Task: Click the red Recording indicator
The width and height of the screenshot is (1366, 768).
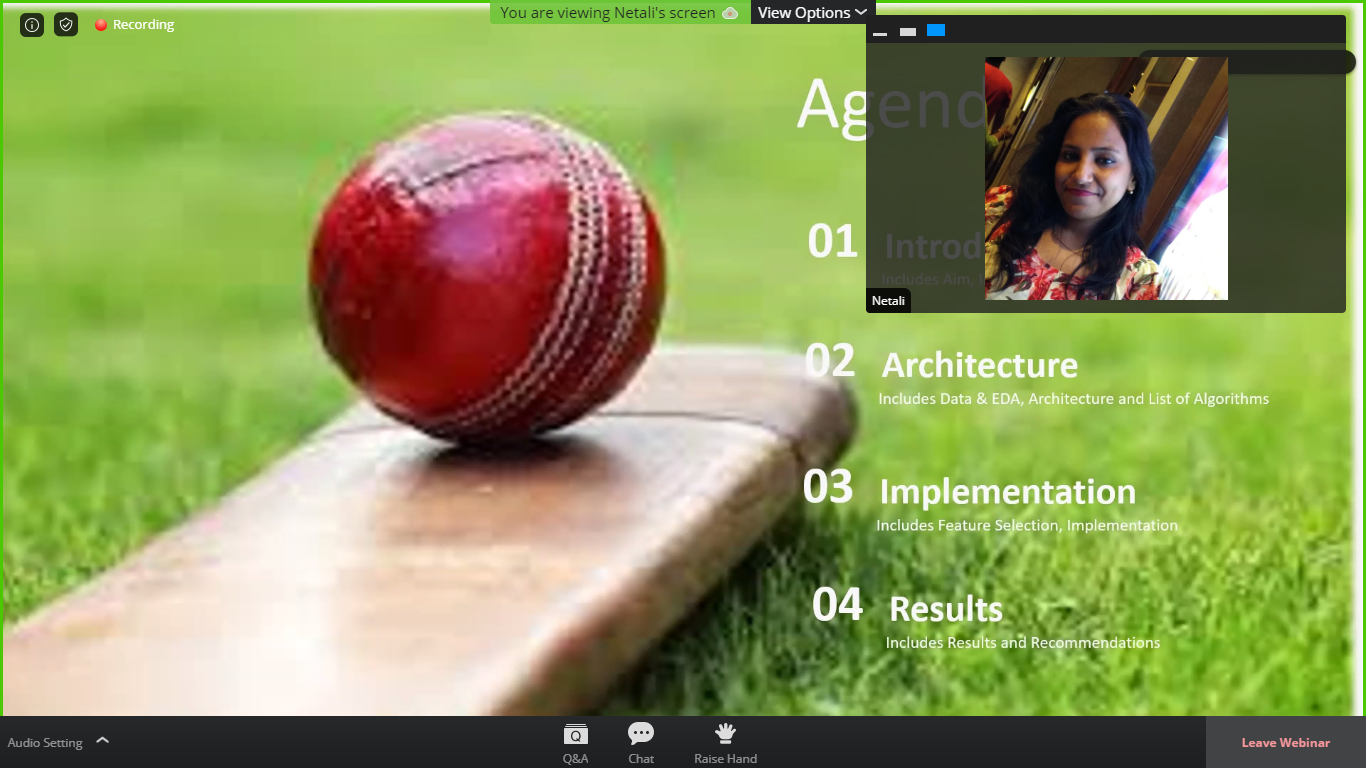Action: tap(135, 25)
